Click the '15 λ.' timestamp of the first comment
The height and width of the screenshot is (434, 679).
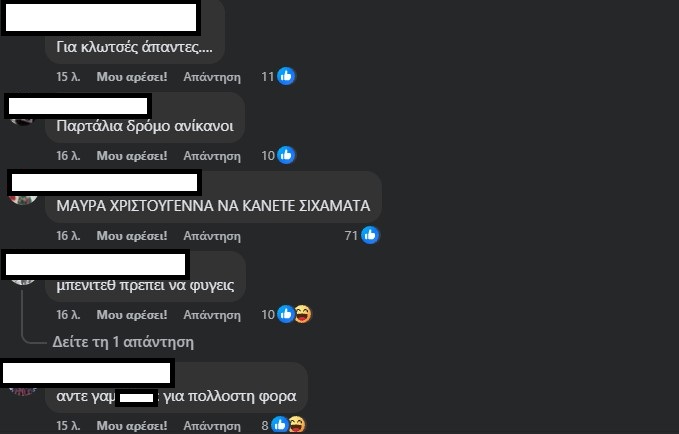coord(68,77)
